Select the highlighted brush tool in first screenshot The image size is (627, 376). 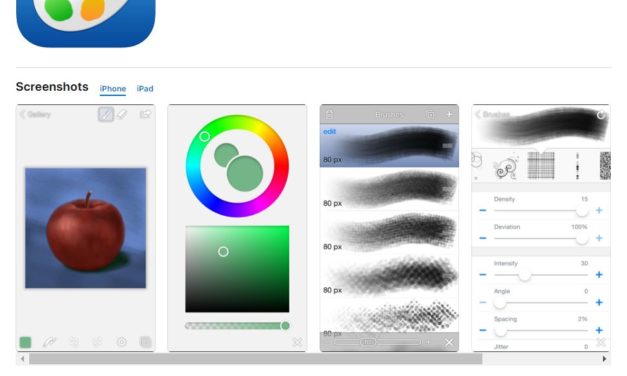click(x=106, y=114)
